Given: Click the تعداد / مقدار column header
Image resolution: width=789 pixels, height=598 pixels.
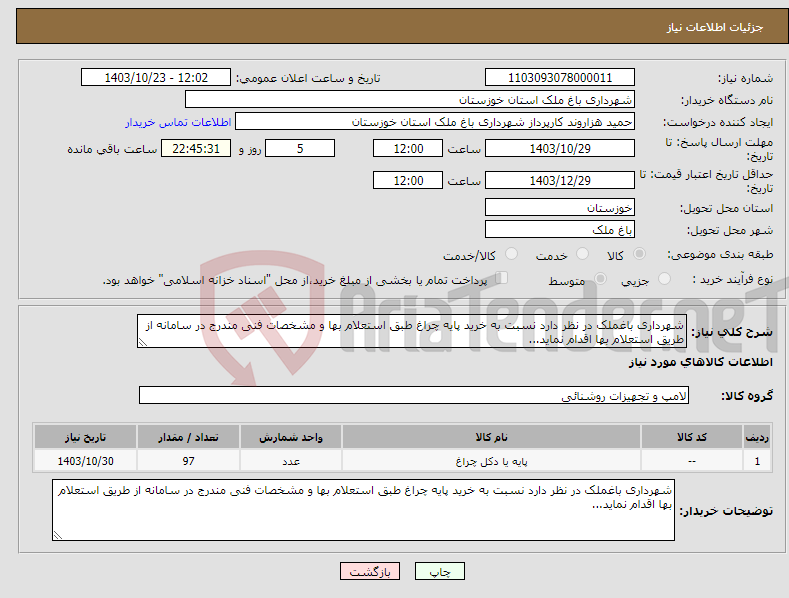Looking at the screenshot, I should coord(188,437).
